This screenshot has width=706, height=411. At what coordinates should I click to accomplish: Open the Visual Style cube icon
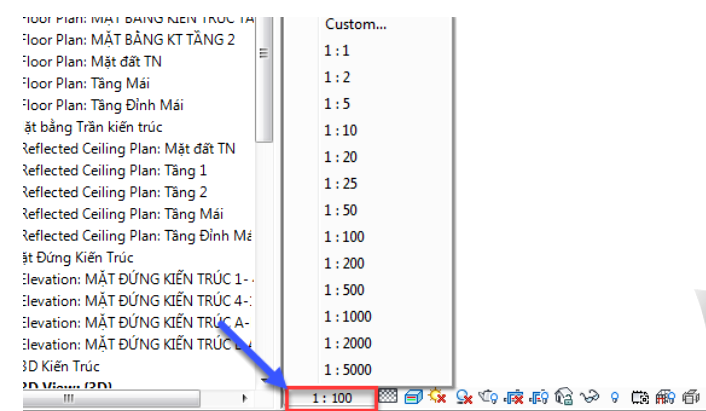point(414,398)
